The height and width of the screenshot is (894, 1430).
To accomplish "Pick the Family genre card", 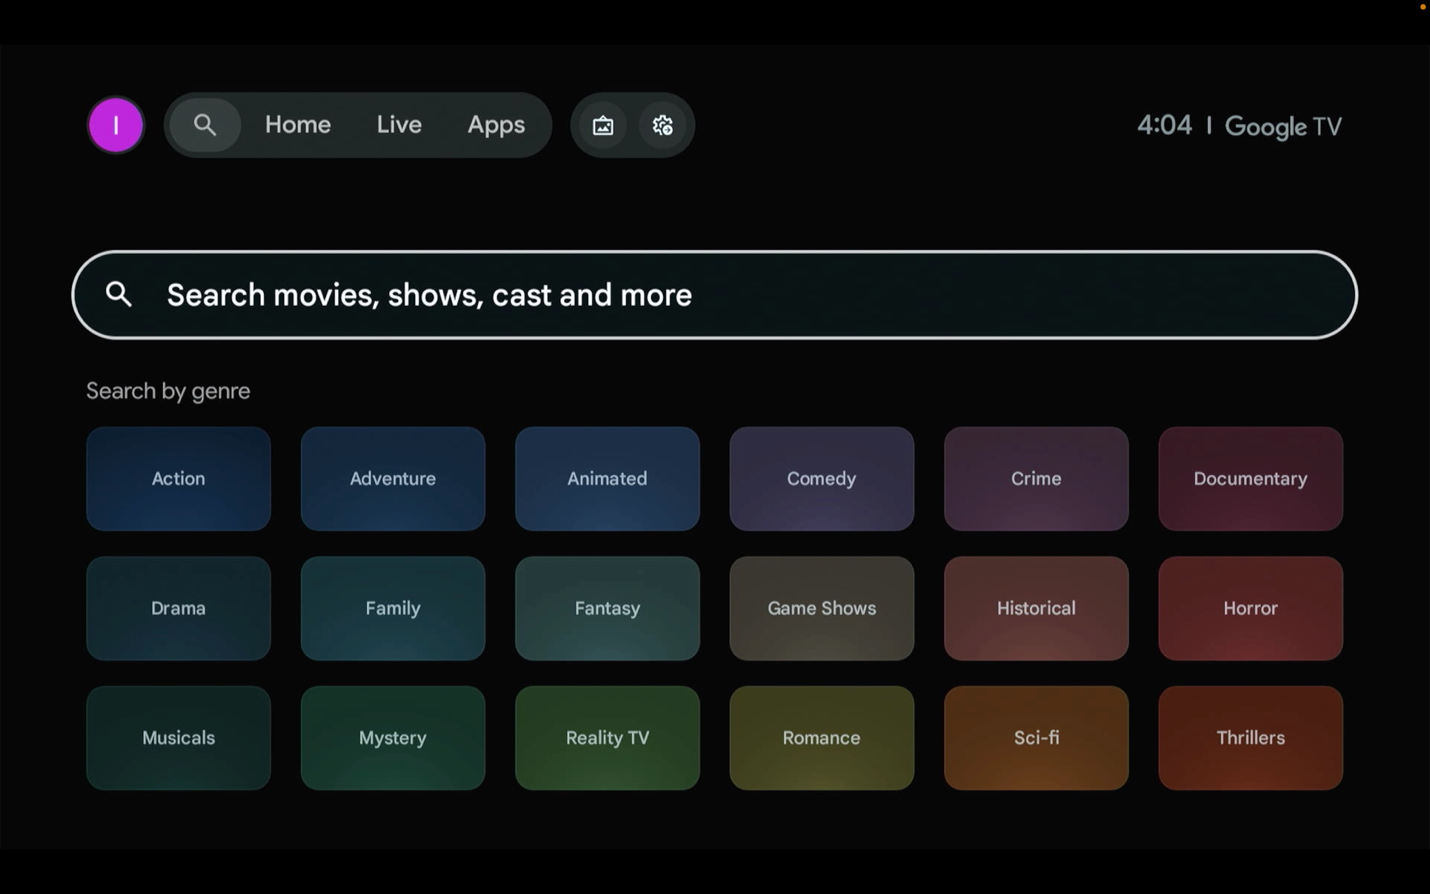I will click(393, 608).
